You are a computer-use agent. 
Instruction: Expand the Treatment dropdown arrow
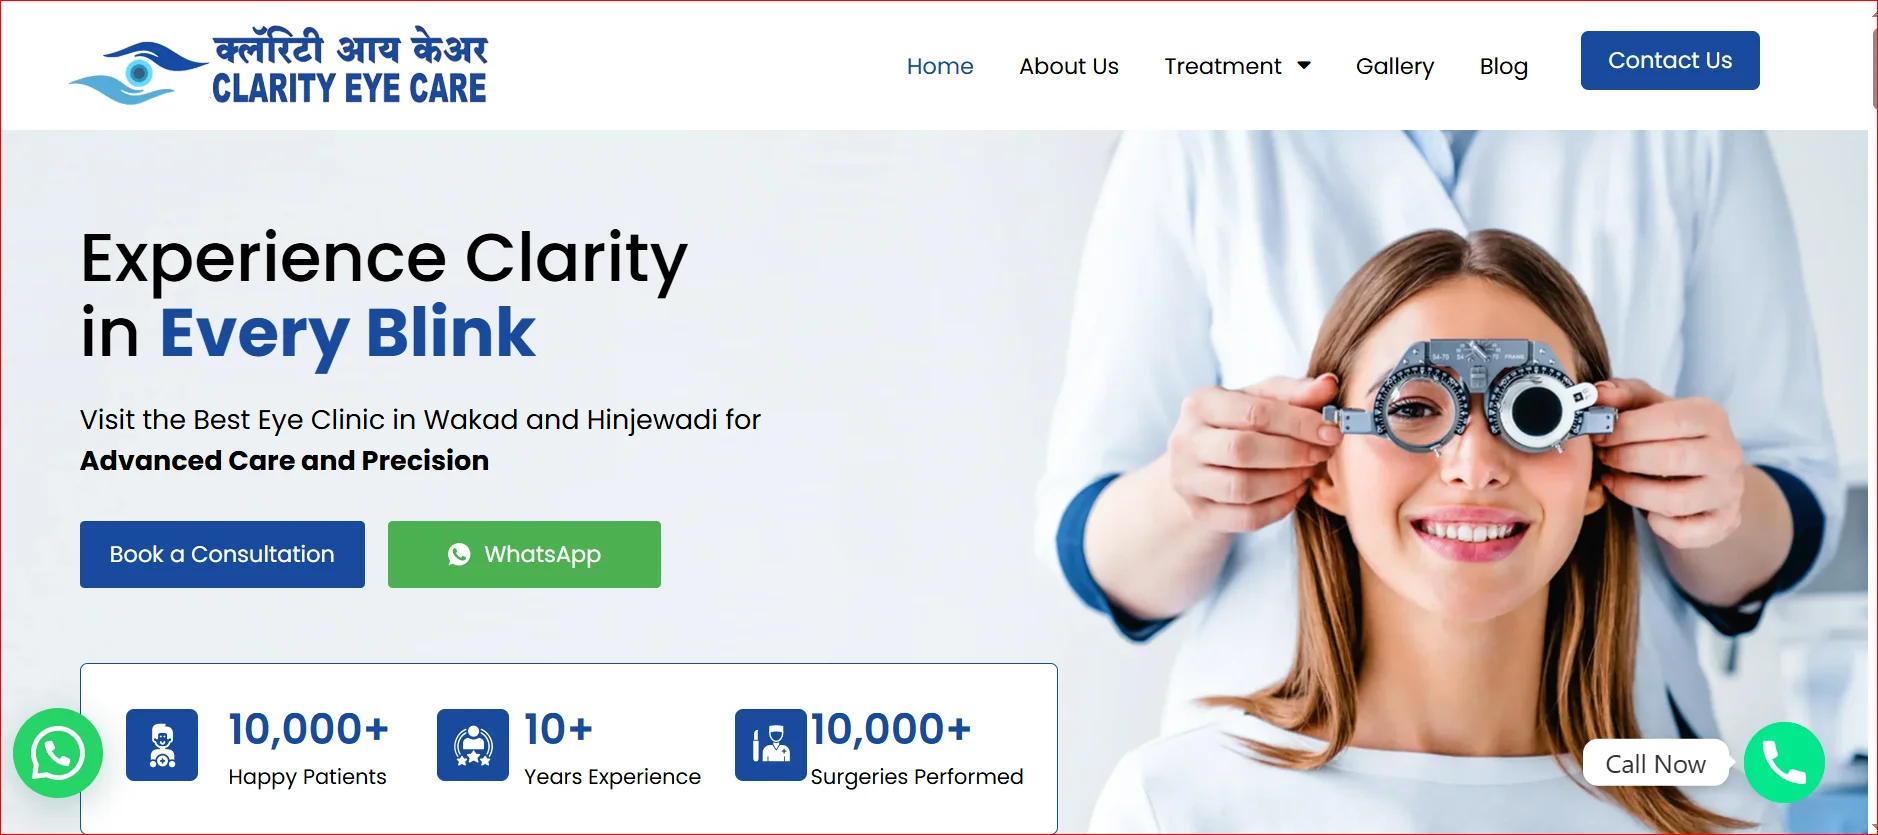(x=1304, y=66)
